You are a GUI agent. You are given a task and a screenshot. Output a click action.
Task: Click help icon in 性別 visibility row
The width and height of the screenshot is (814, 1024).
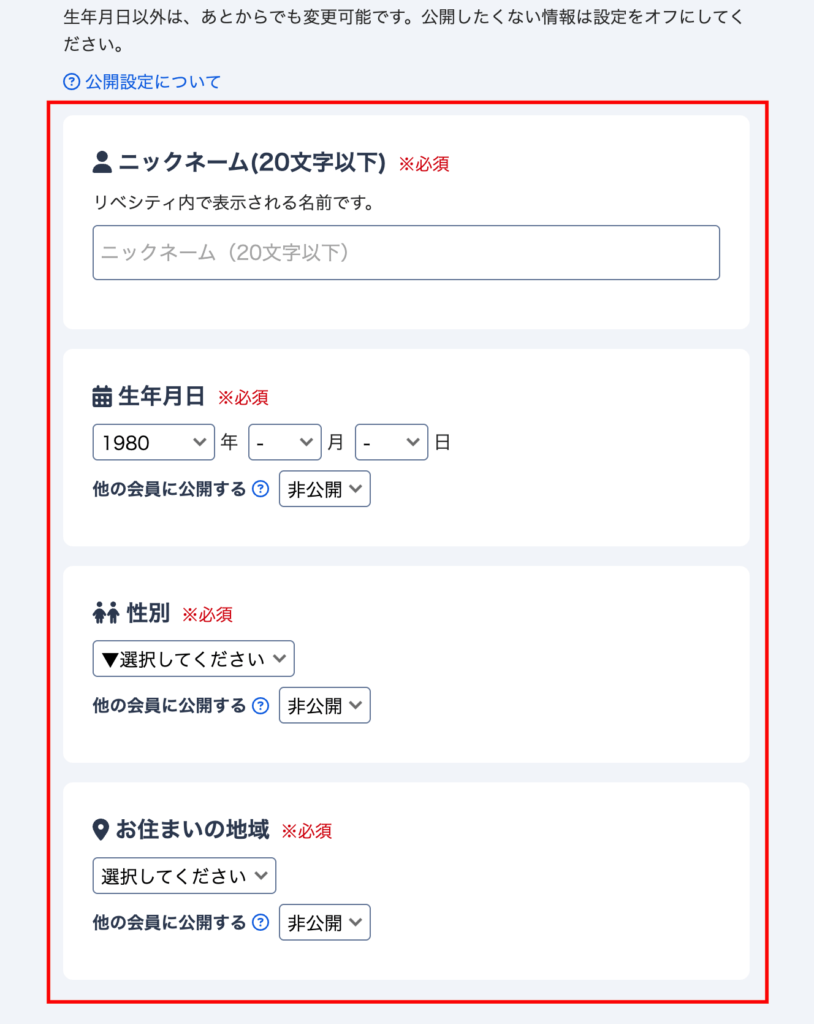click(x=260, y=705)
